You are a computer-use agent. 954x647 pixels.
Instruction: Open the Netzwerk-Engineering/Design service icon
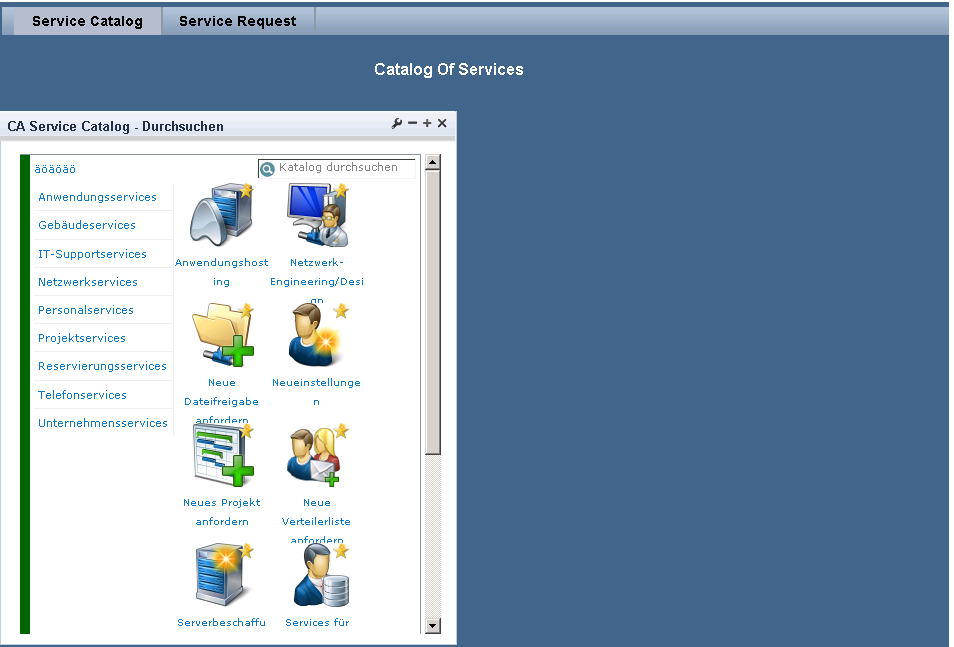click(317, 214)
